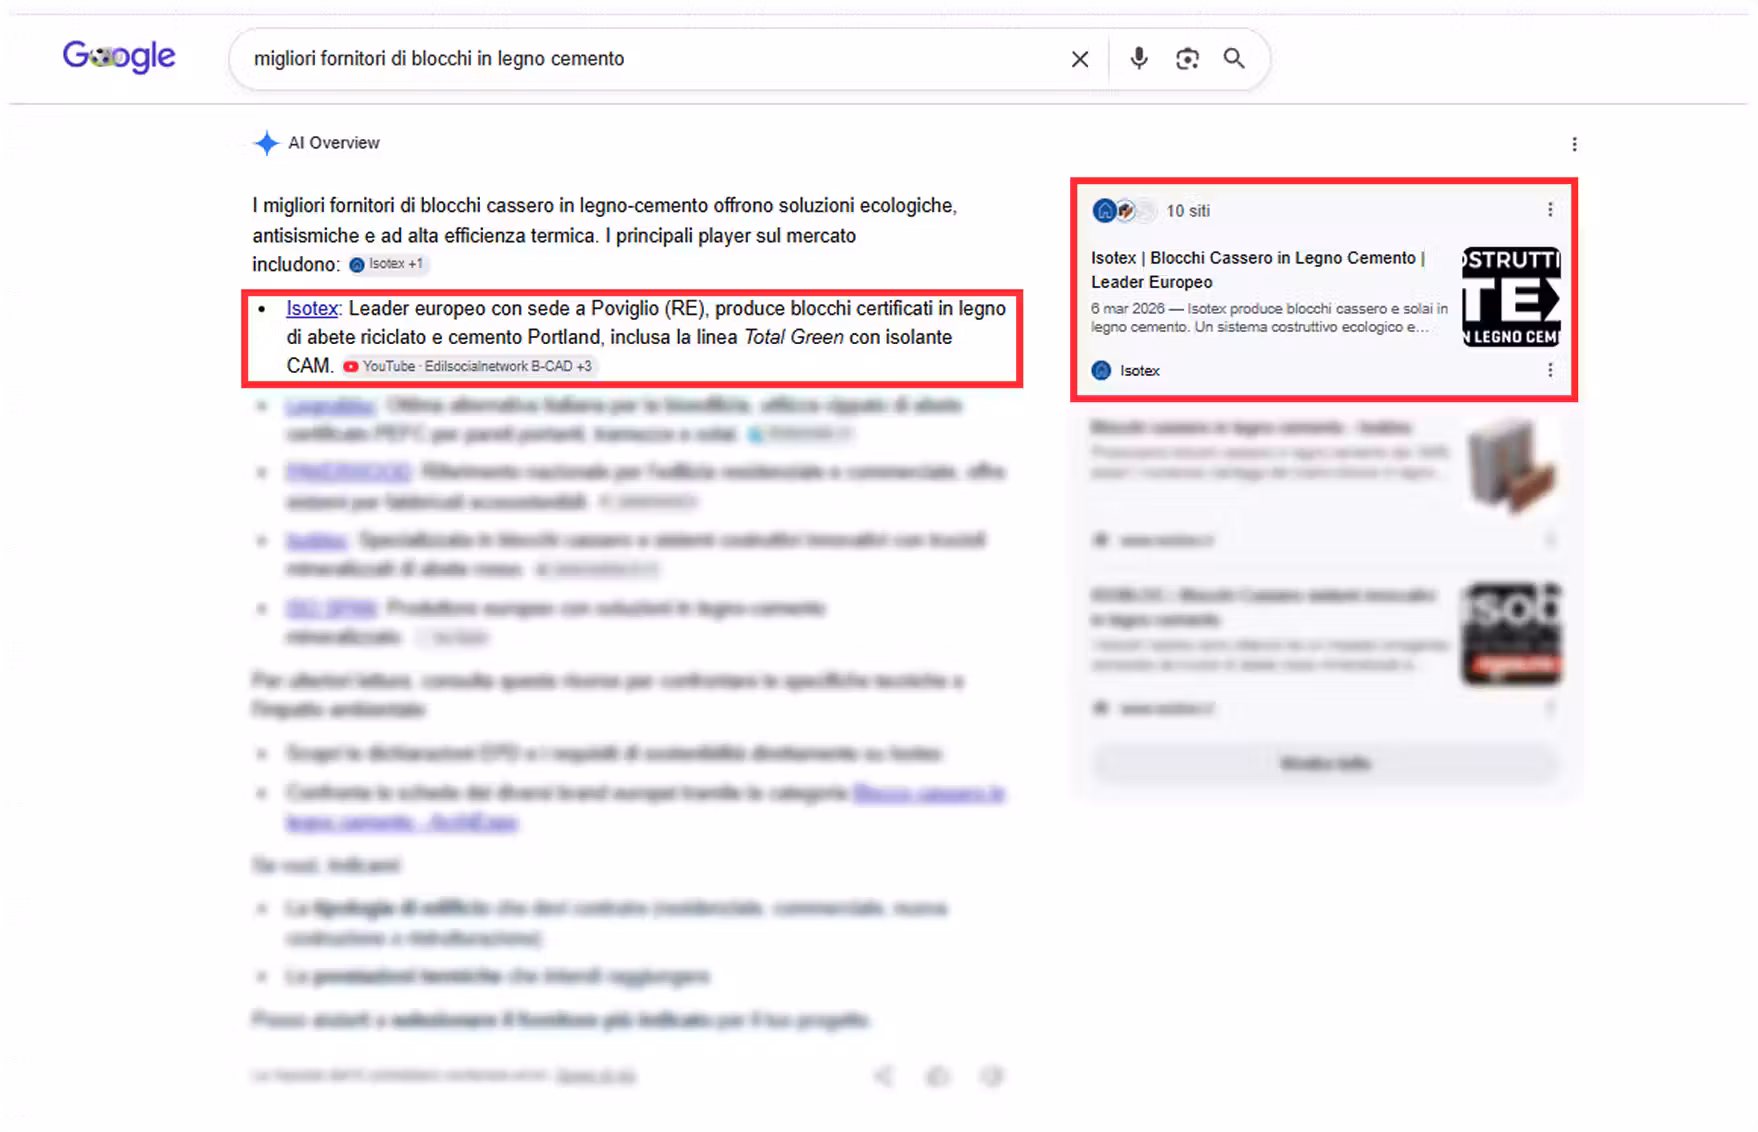This screenshot has width=1758, height=1132.
Task: Click YouTube Edilsocialnetwork B-CAD +3 chip
Action: [x=467, y=366]
